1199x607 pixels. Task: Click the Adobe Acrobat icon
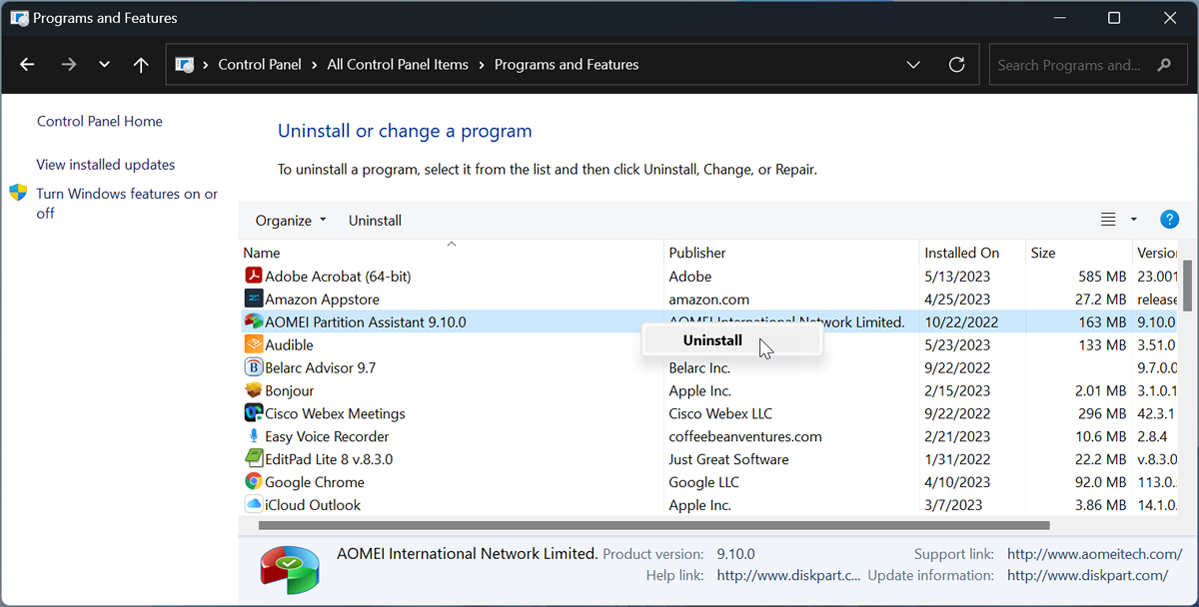point(253,276)
